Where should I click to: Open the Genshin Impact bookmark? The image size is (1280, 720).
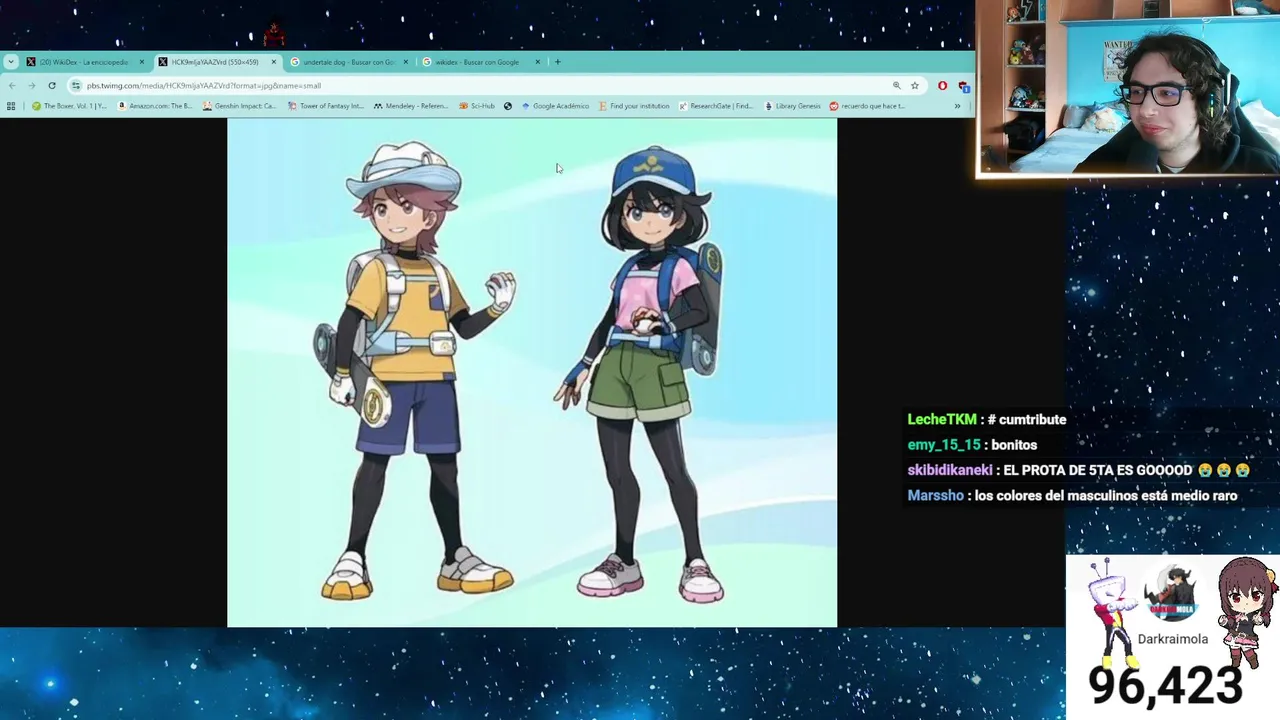tap(238, 106)
